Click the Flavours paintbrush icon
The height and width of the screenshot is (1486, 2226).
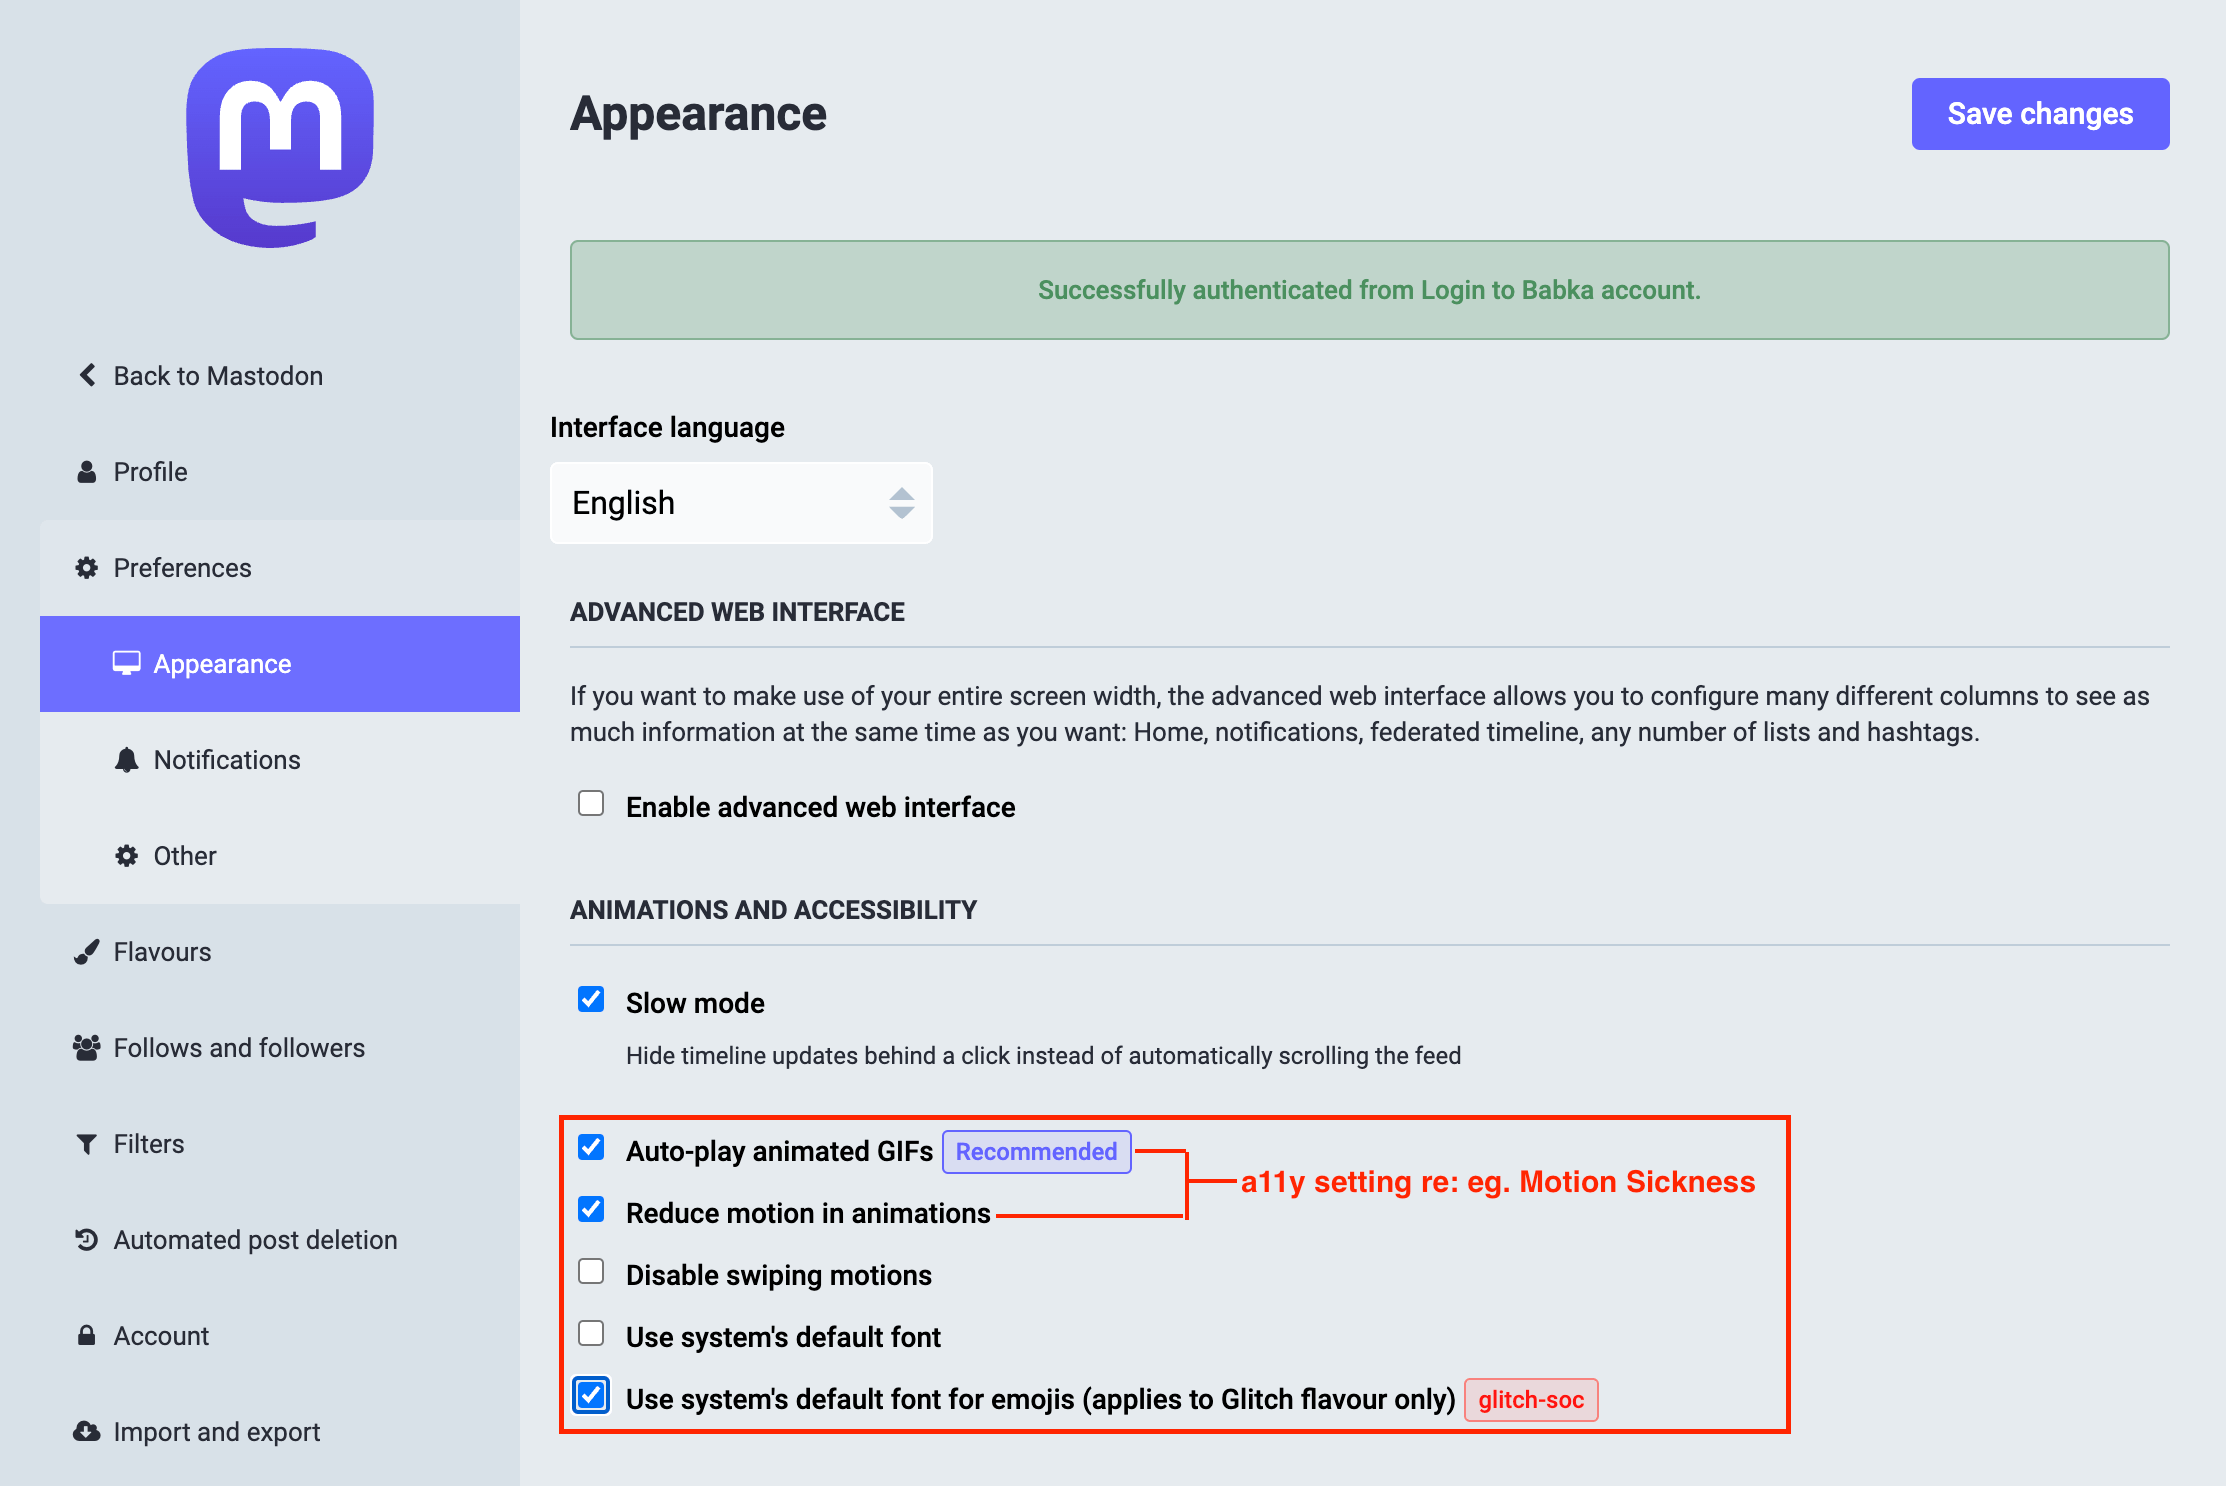(87, 952)
